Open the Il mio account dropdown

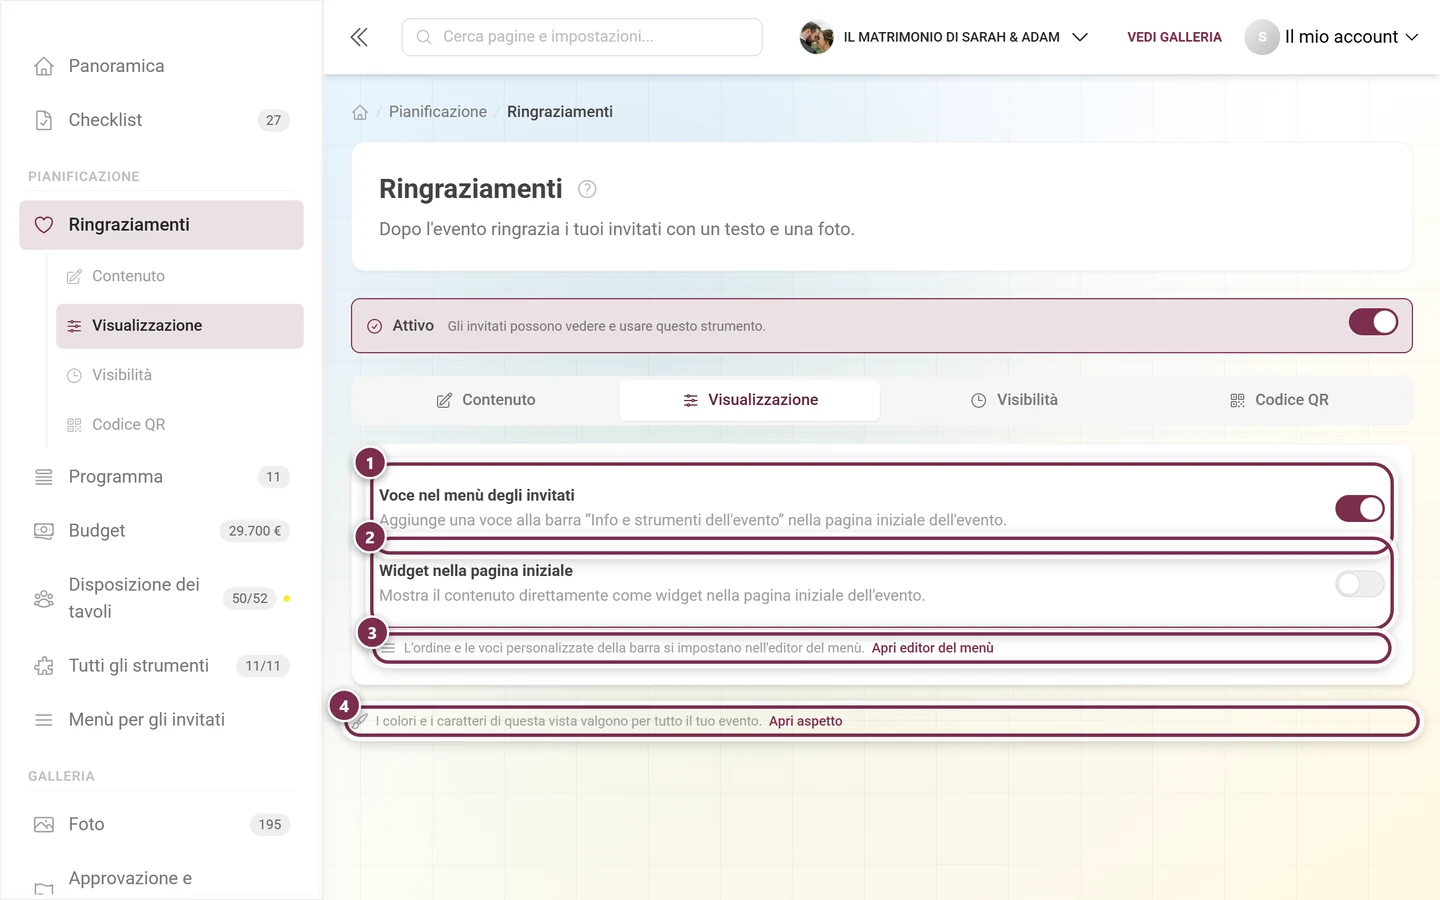tap(1332, 37)
